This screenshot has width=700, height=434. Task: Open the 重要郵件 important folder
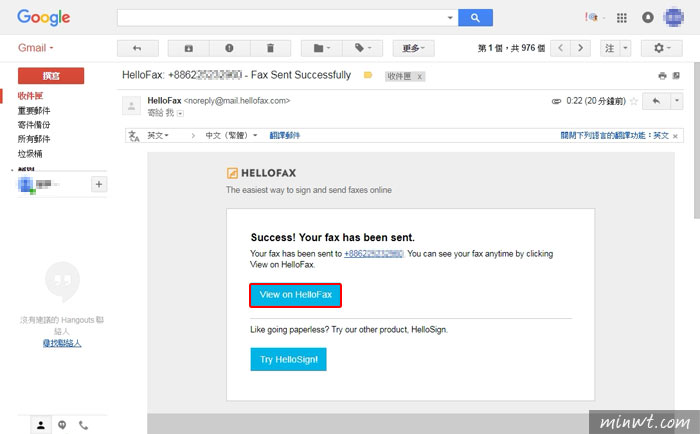click(x=34, y=110)
